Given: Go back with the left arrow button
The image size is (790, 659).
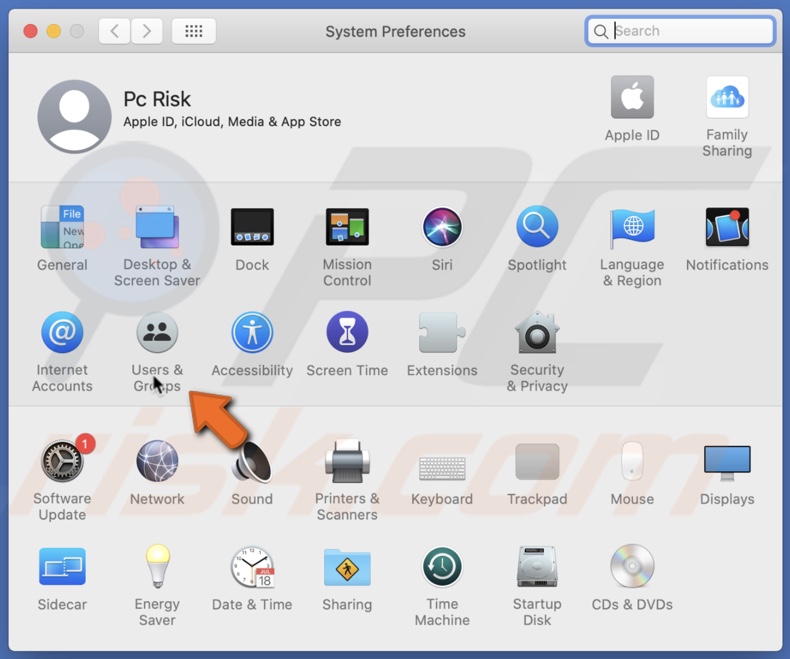Looking at the screenshot, I should coord(114,31).
